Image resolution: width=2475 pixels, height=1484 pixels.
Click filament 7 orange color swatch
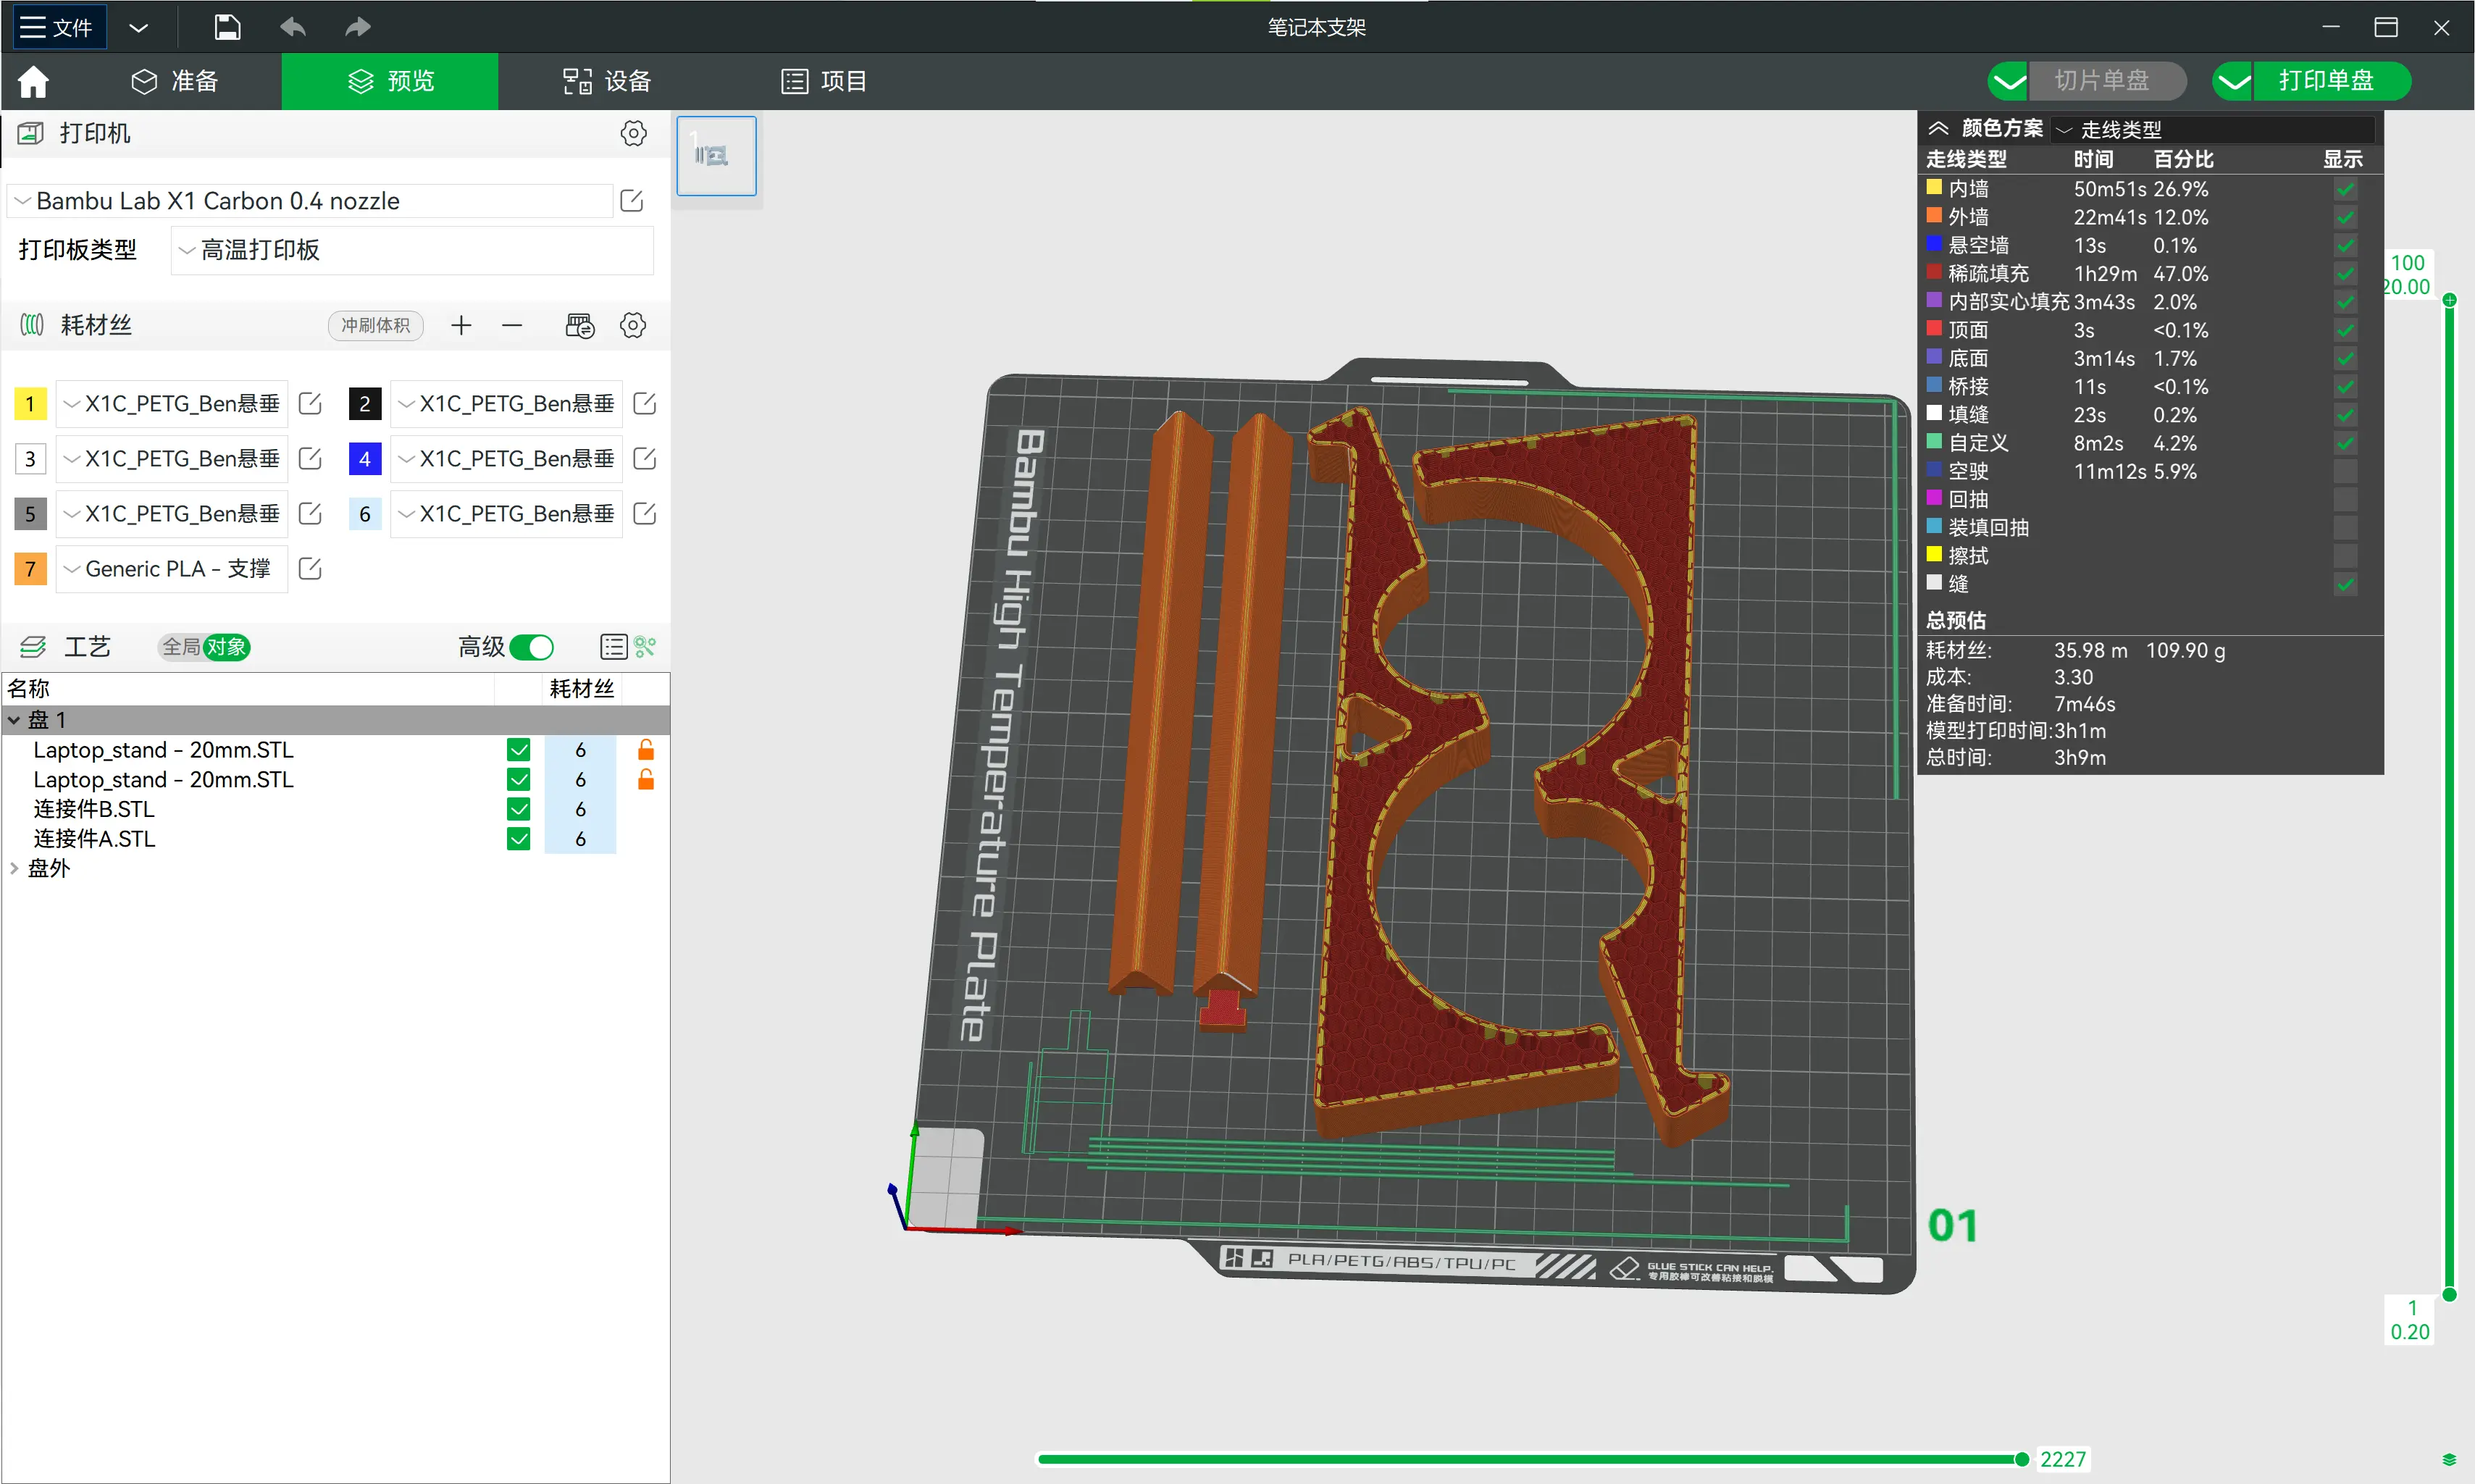coord(30,568)
